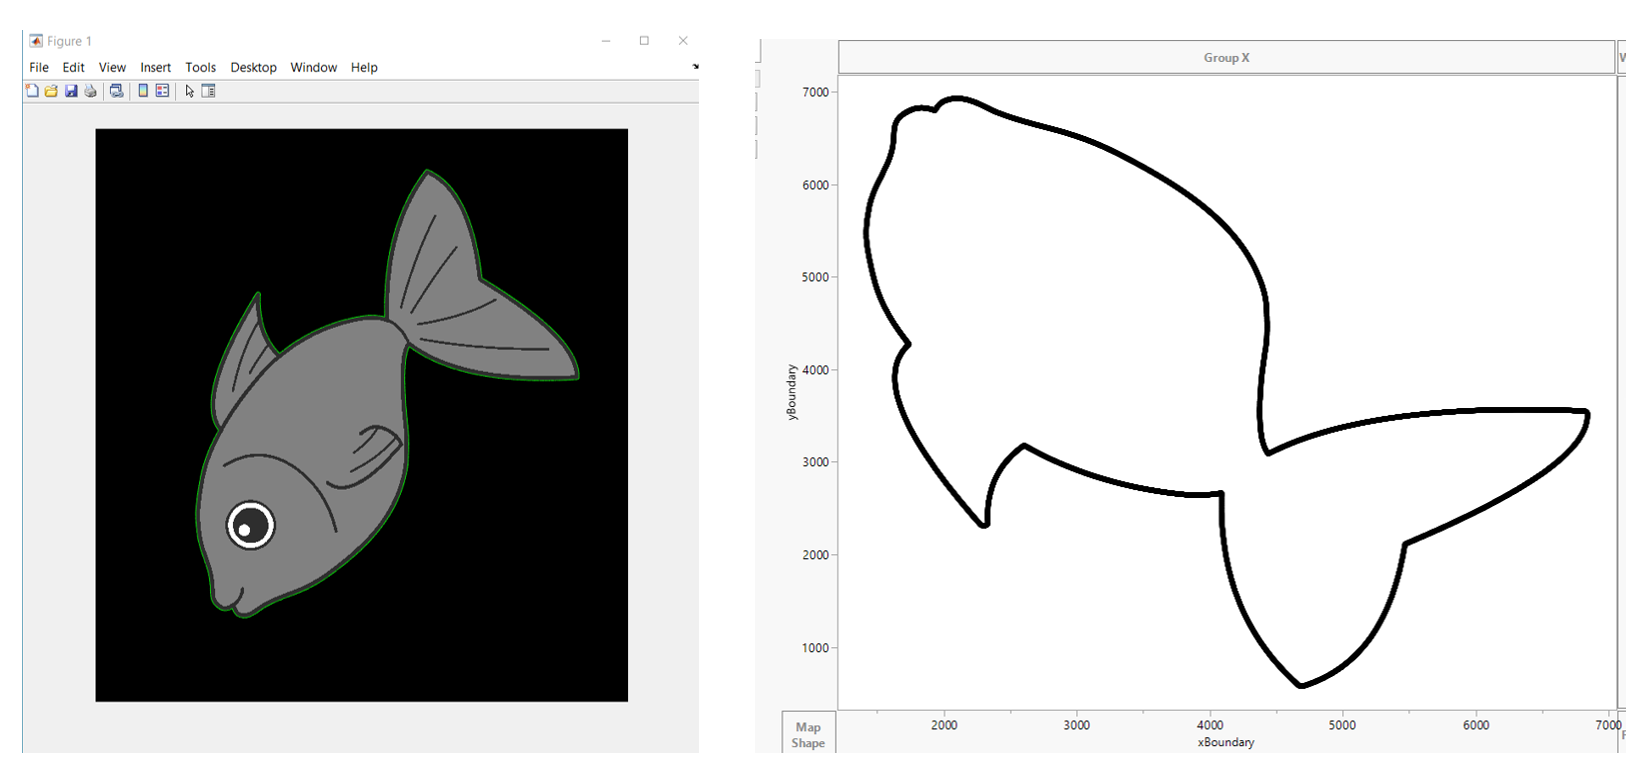The height and width of the screenshot is (775, 1651).
Task: Click the MATLAB logo in Figure 1 title bar
Action: (36, 41)
